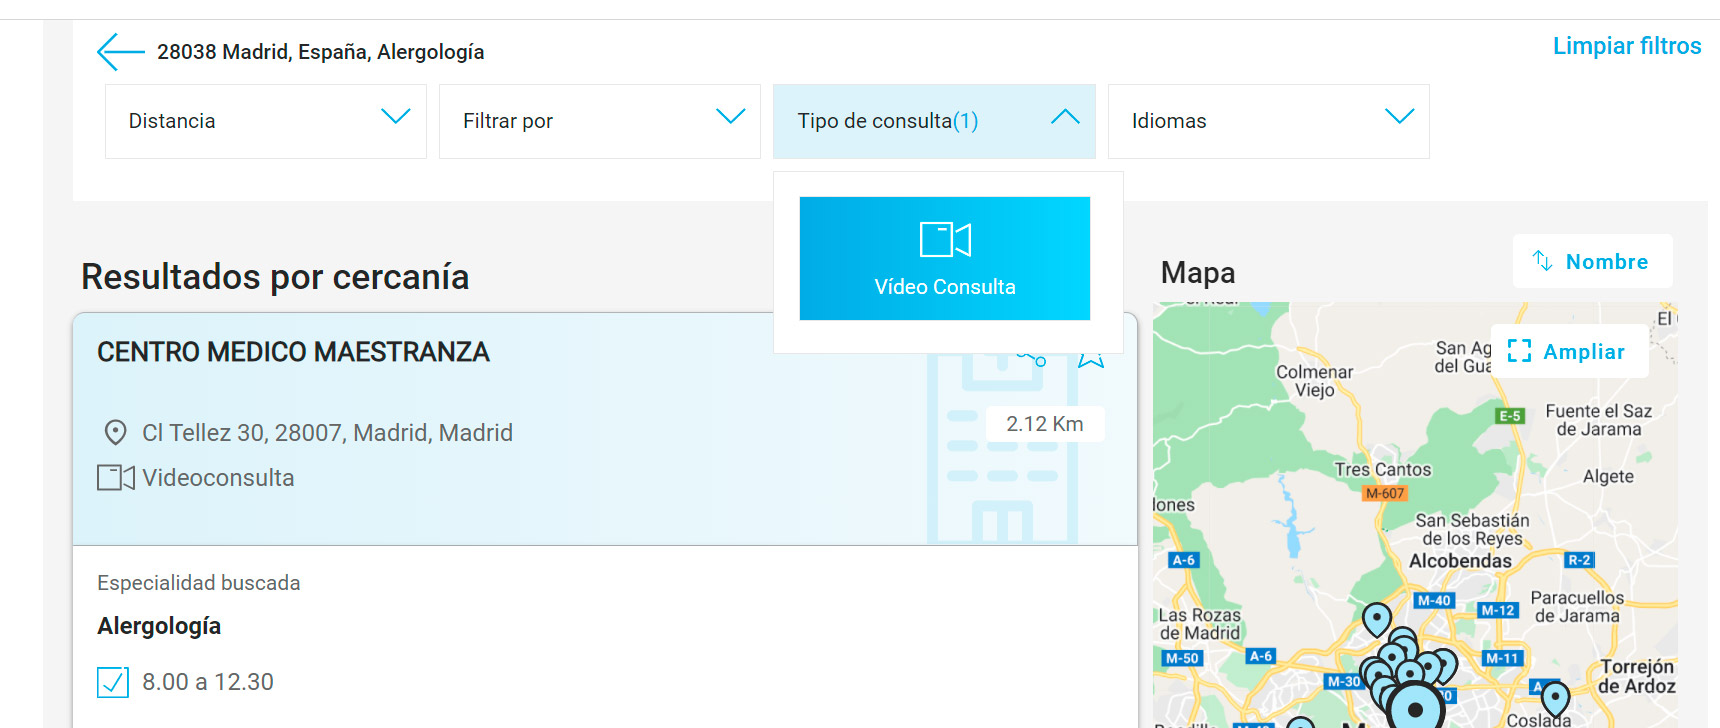Viewport: 1720px width, 728px height.
Task: Click the favorite star icon on the Maestranza card
Action: [x=1091, y=359]
